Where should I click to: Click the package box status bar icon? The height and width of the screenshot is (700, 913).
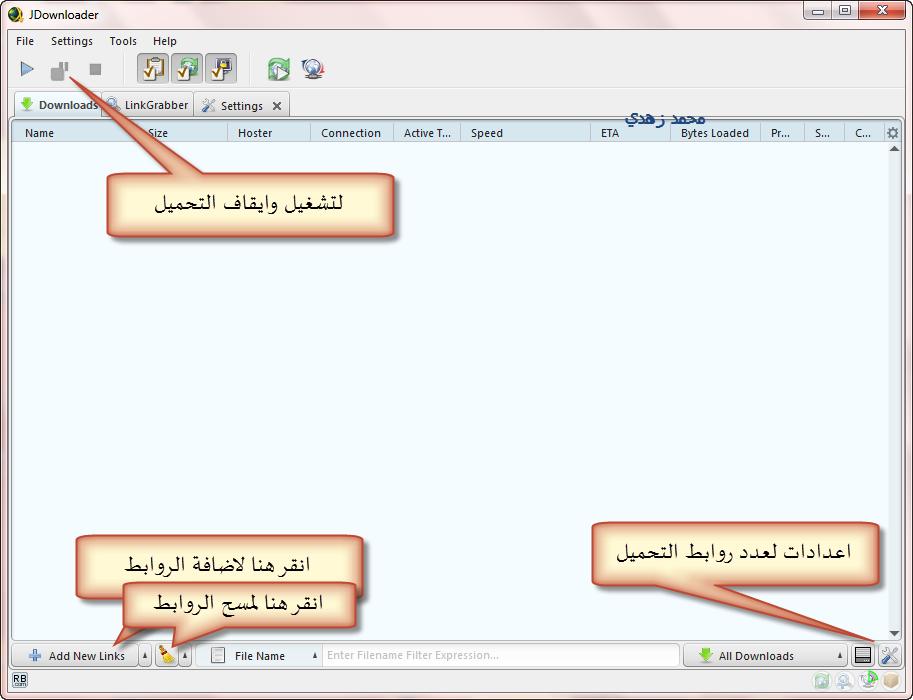coord(890,680)
